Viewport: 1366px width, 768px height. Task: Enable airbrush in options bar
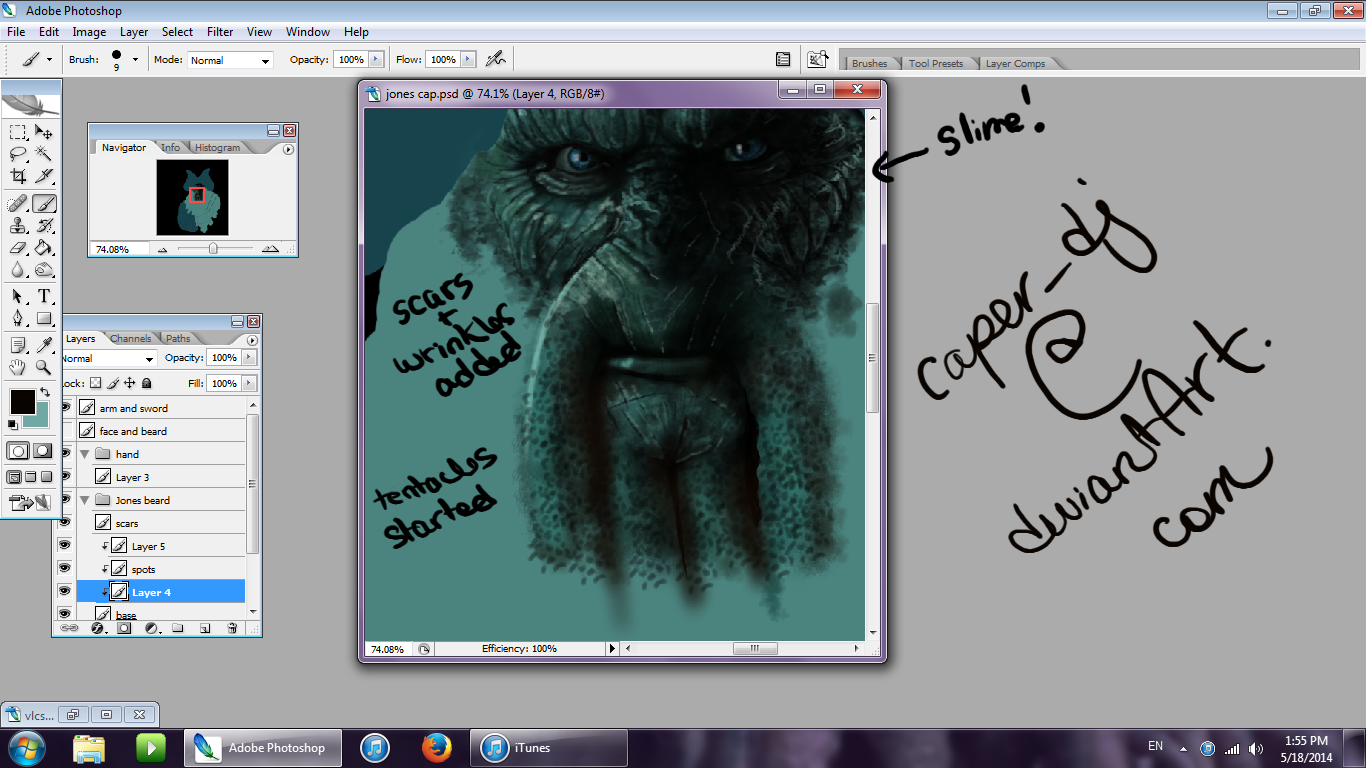tap(495, 59)
